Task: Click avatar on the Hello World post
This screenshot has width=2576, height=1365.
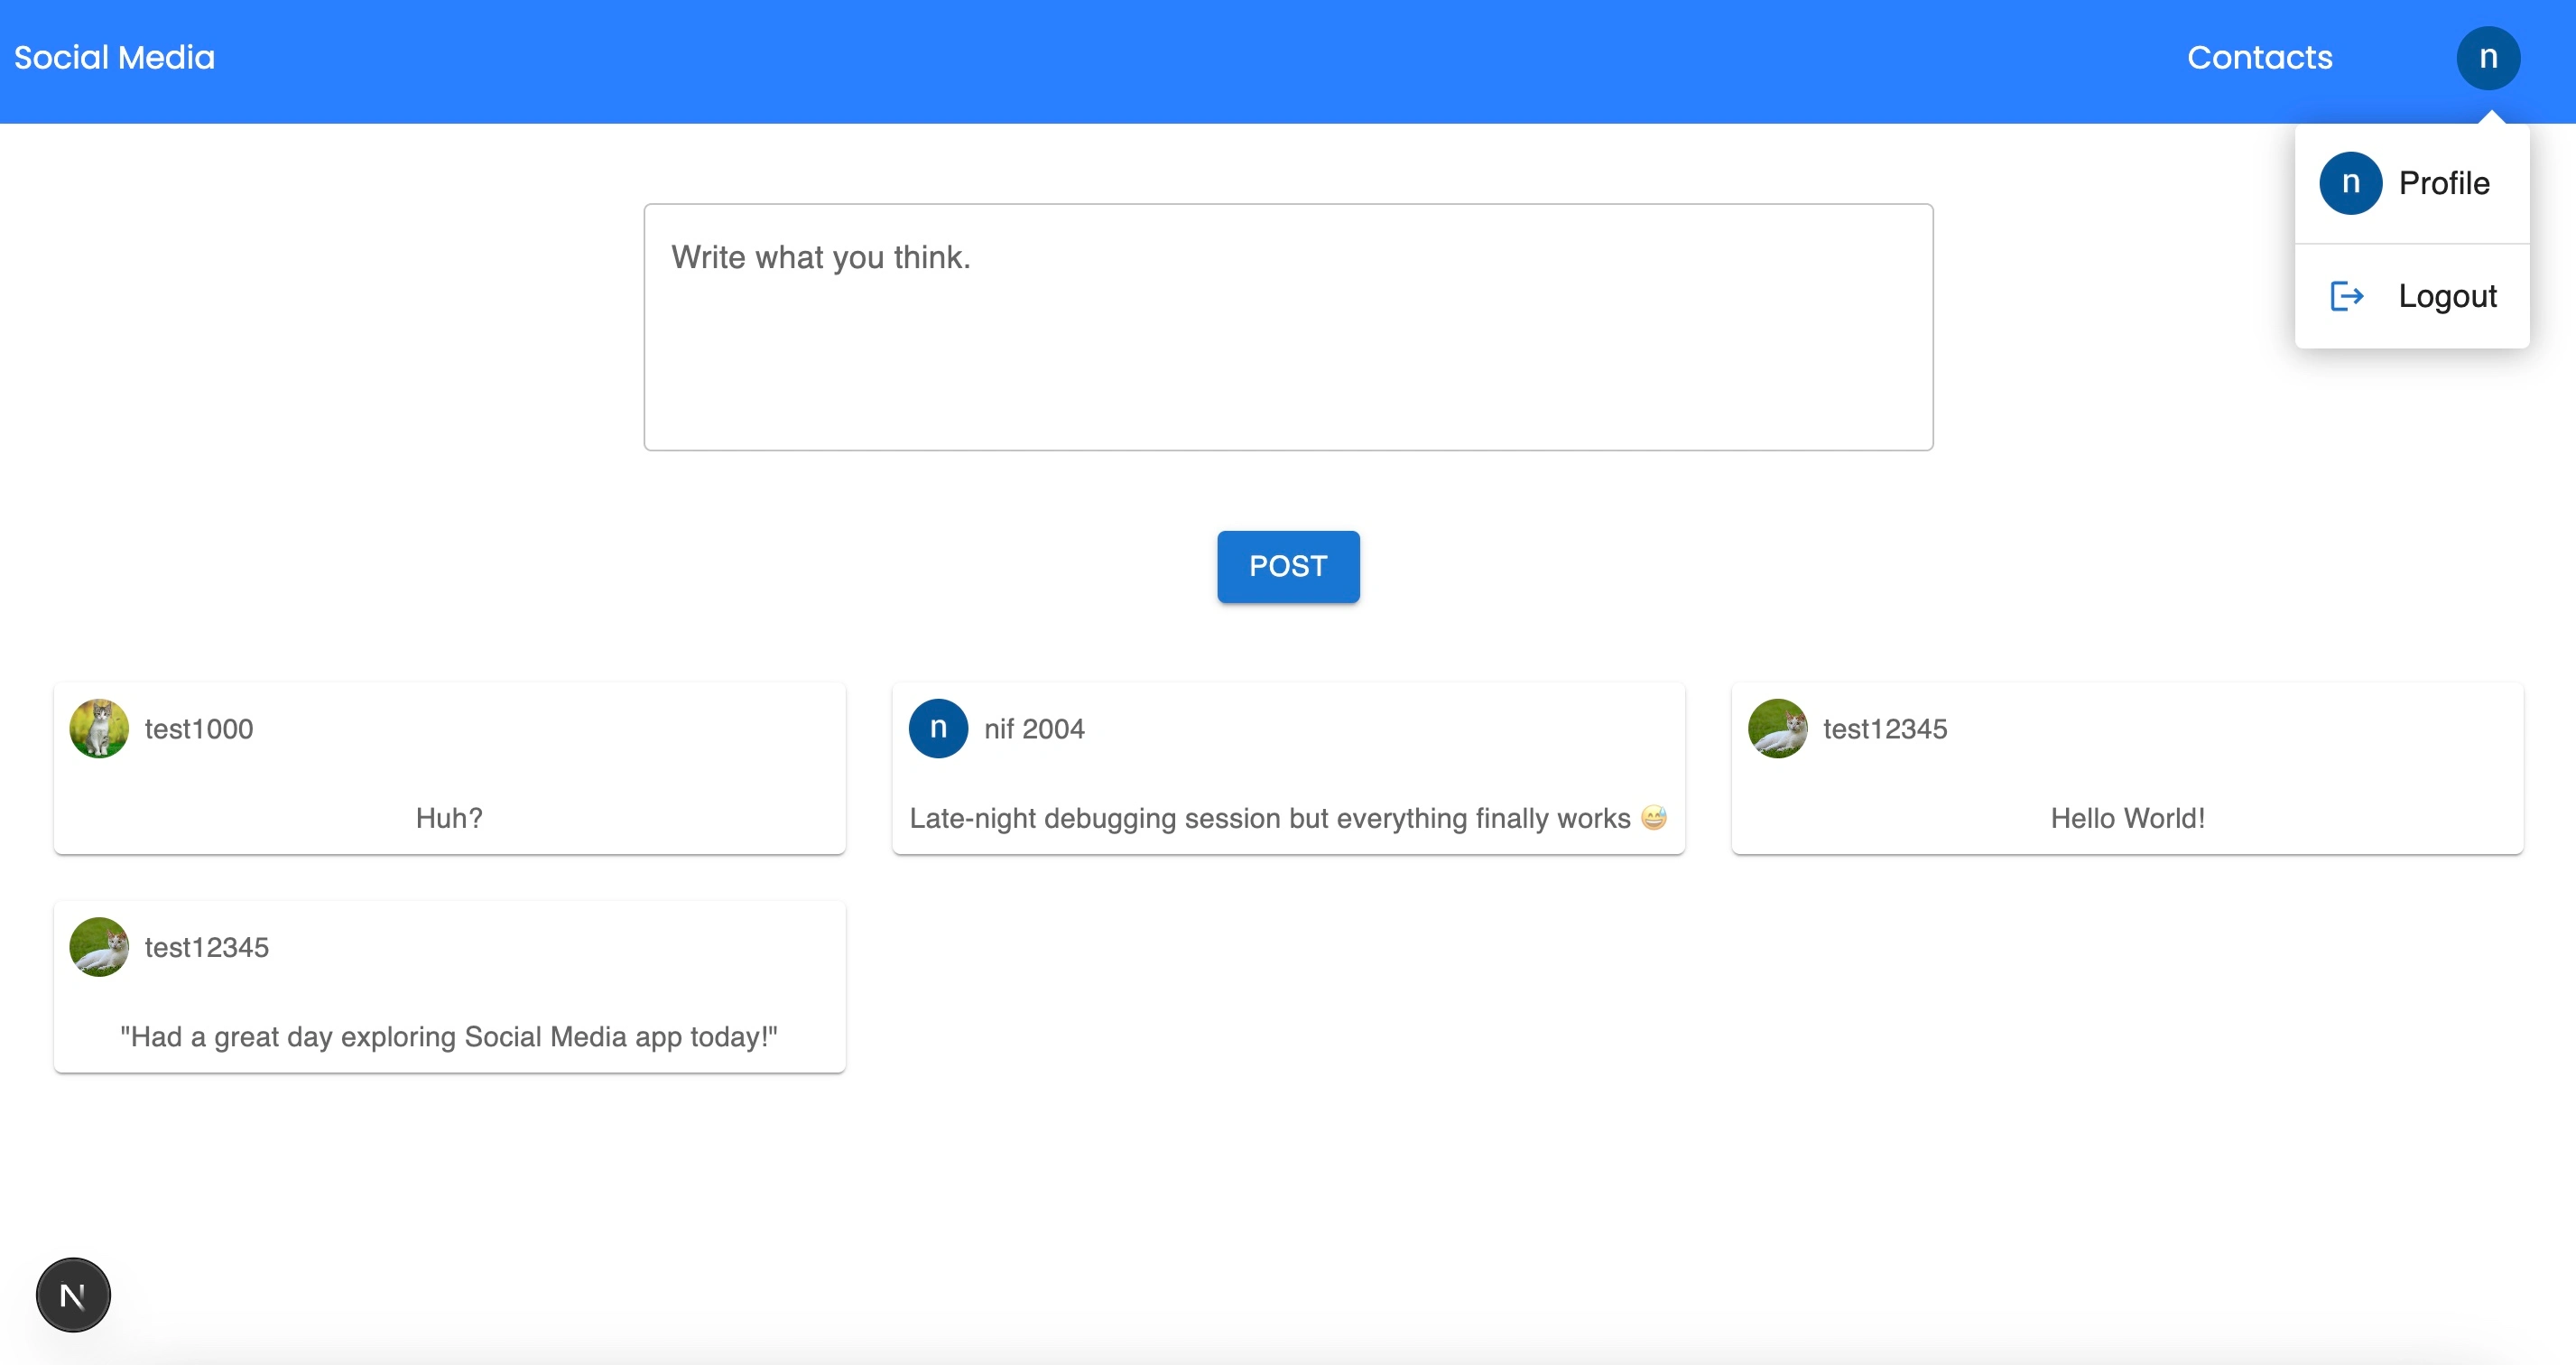Action: tap(1776, 729)
